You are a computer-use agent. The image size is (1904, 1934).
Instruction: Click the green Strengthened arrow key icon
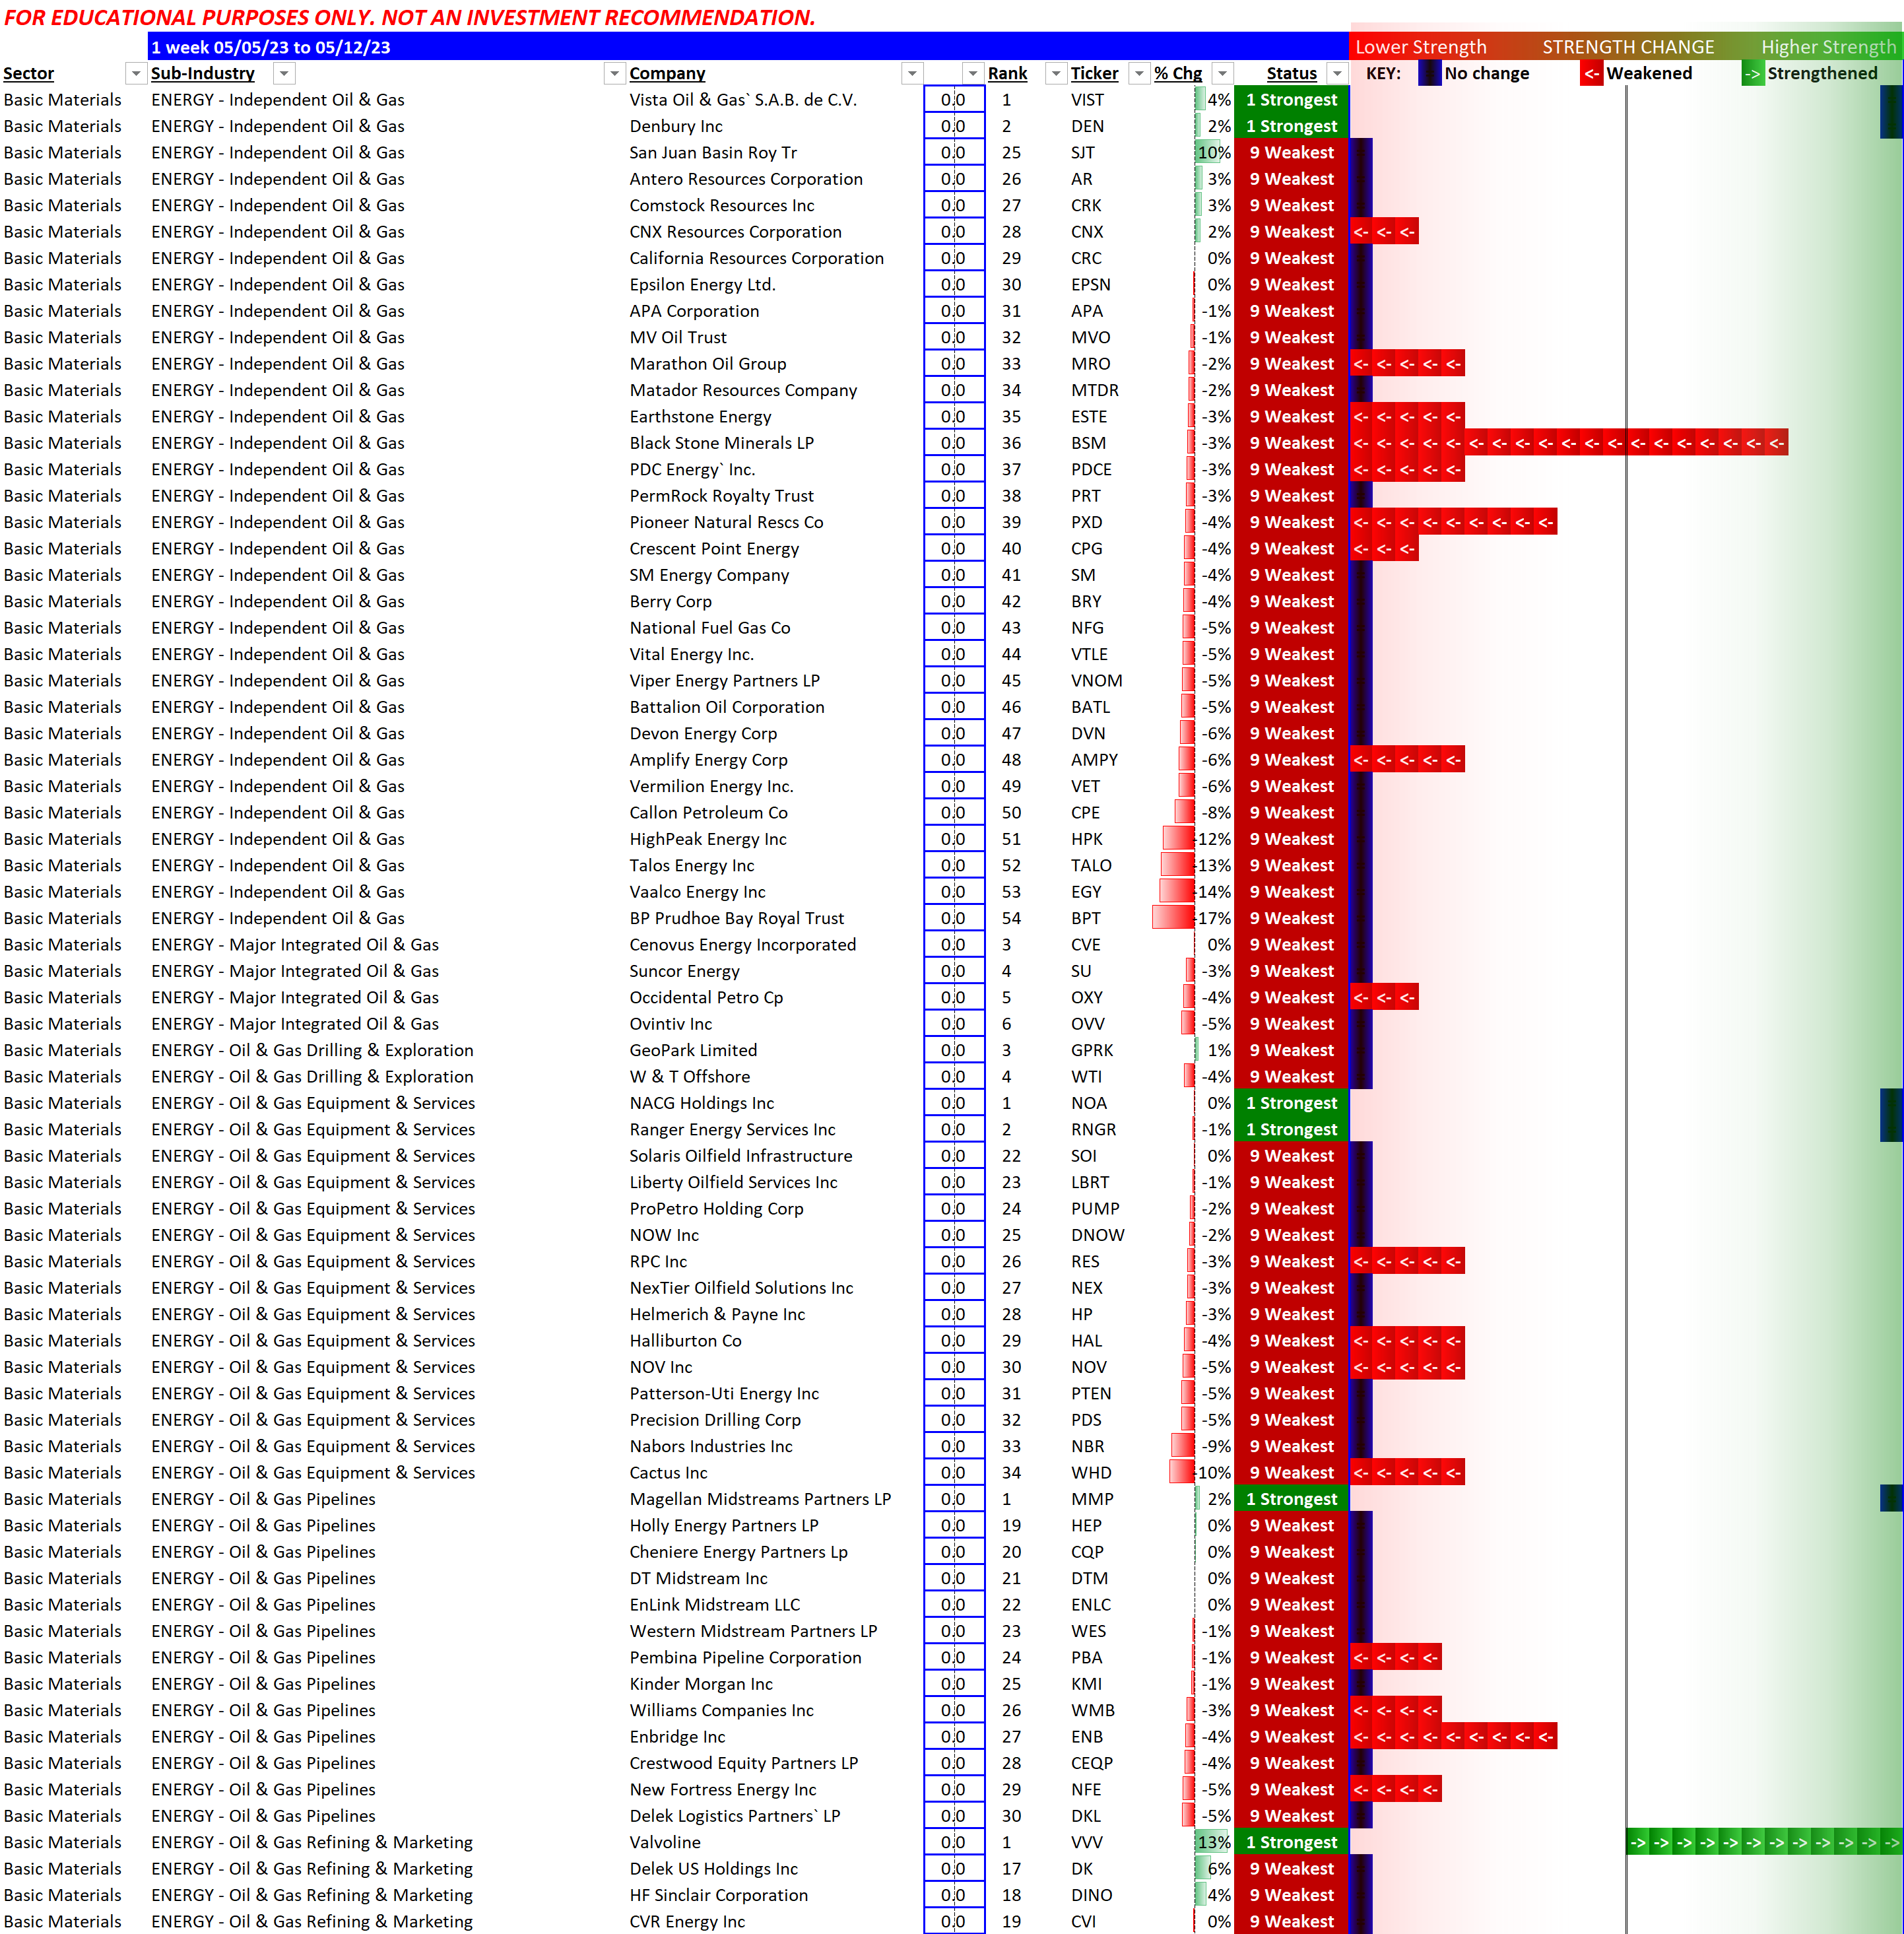pyautogui.click(x=1752, y=73)
